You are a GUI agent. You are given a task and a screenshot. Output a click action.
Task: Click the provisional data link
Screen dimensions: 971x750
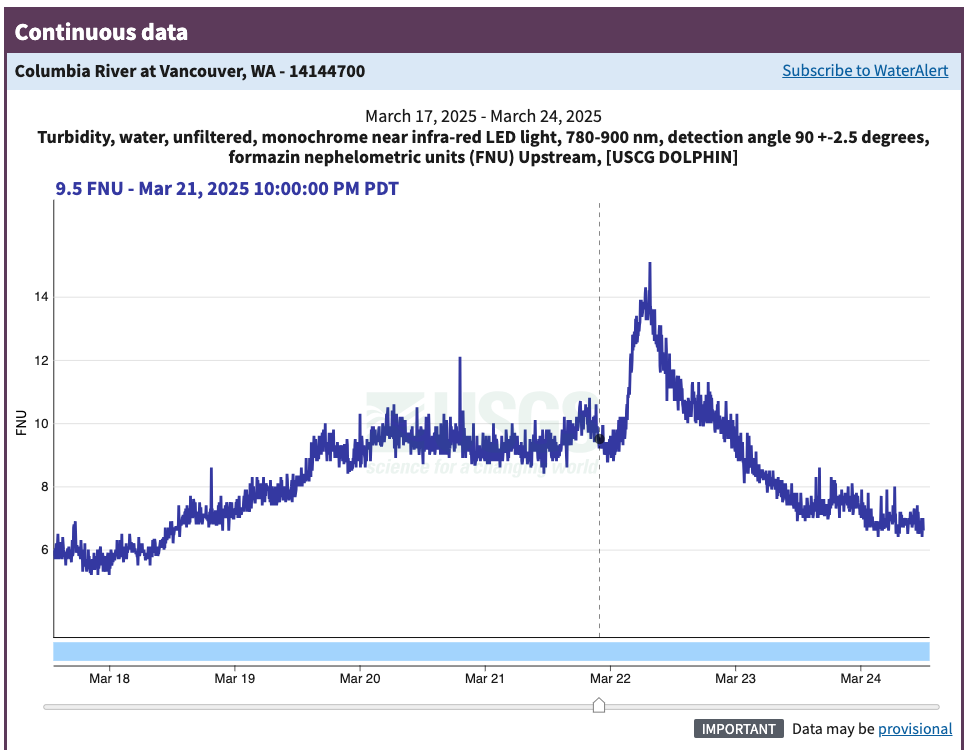(x=914, y=729)
